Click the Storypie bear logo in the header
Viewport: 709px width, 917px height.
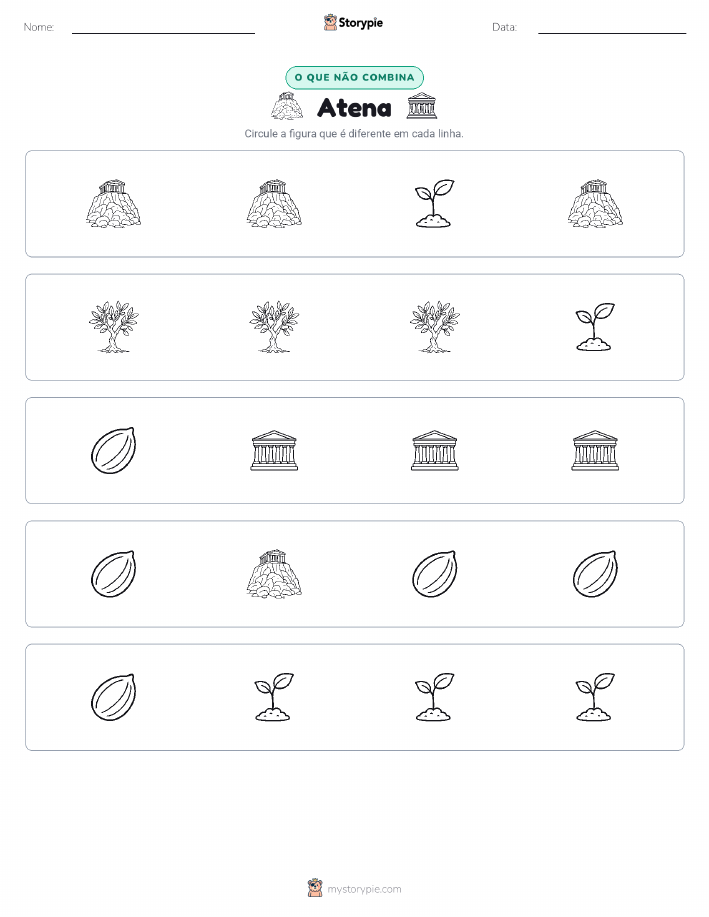point(330,23)
